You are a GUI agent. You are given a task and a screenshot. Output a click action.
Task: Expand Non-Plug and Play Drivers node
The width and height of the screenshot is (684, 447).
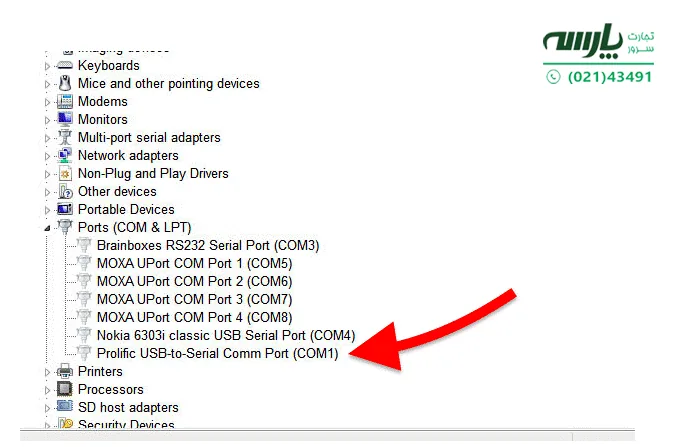[47, 174]
